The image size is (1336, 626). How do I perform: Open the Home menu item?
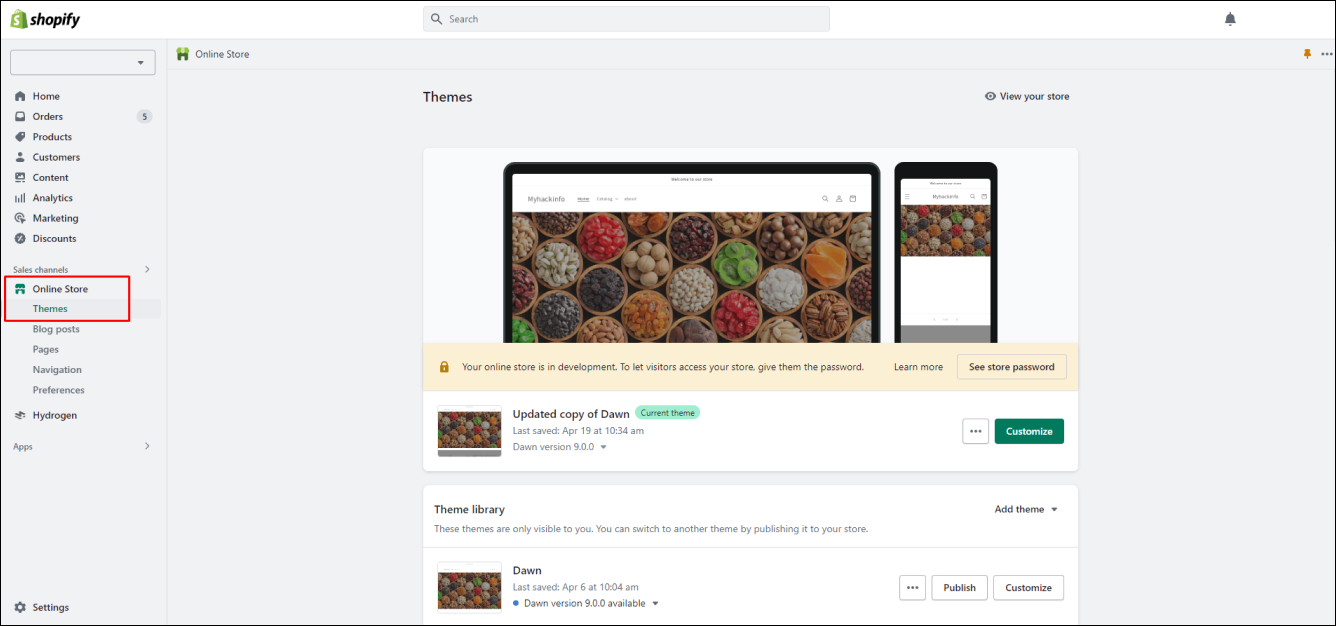46,96
